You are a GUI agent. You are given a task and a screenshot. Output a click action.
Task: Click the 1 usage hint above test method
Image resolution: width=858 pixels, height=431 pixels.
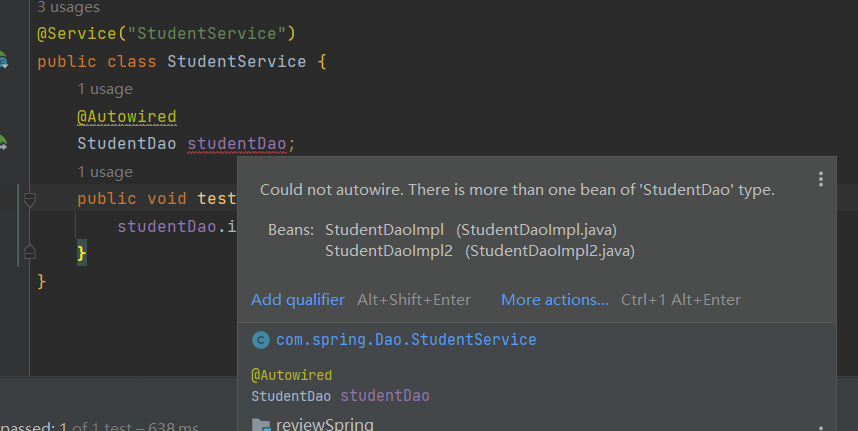pyautogui.click(x=104, y=172)
